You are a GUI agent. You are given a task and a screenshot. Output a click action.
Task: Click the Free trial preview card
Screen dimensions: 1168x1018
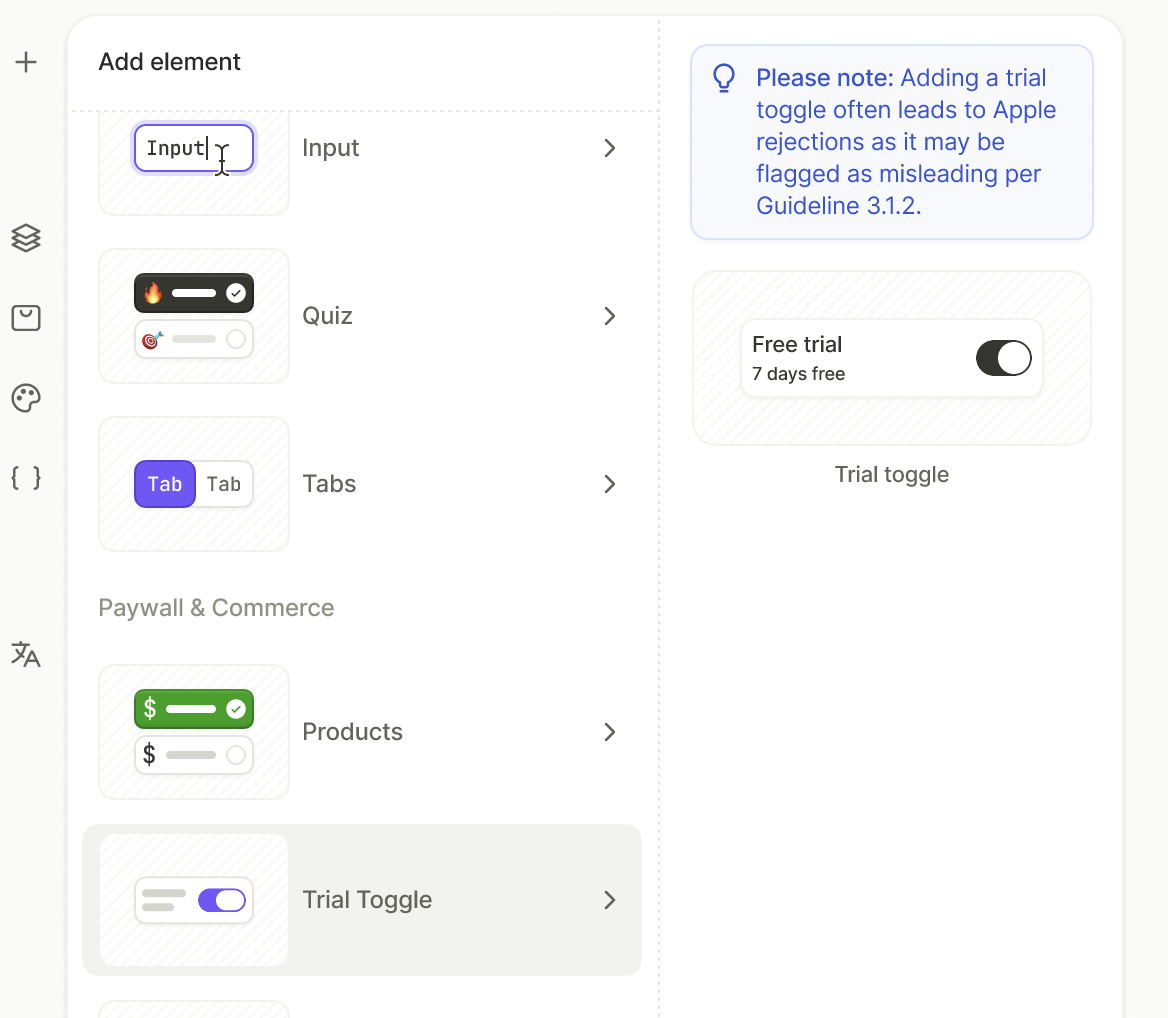892,358
